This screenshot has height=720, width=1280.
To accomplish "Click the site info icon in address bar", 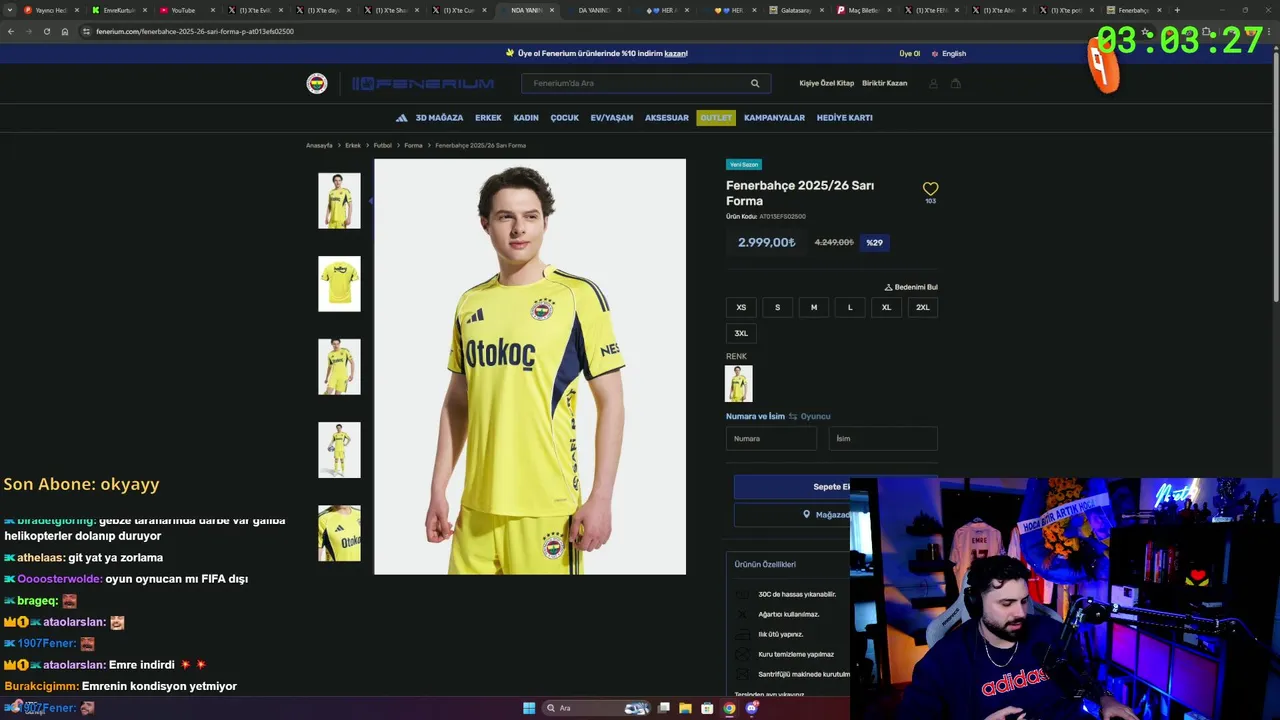I will pos(86,31).
